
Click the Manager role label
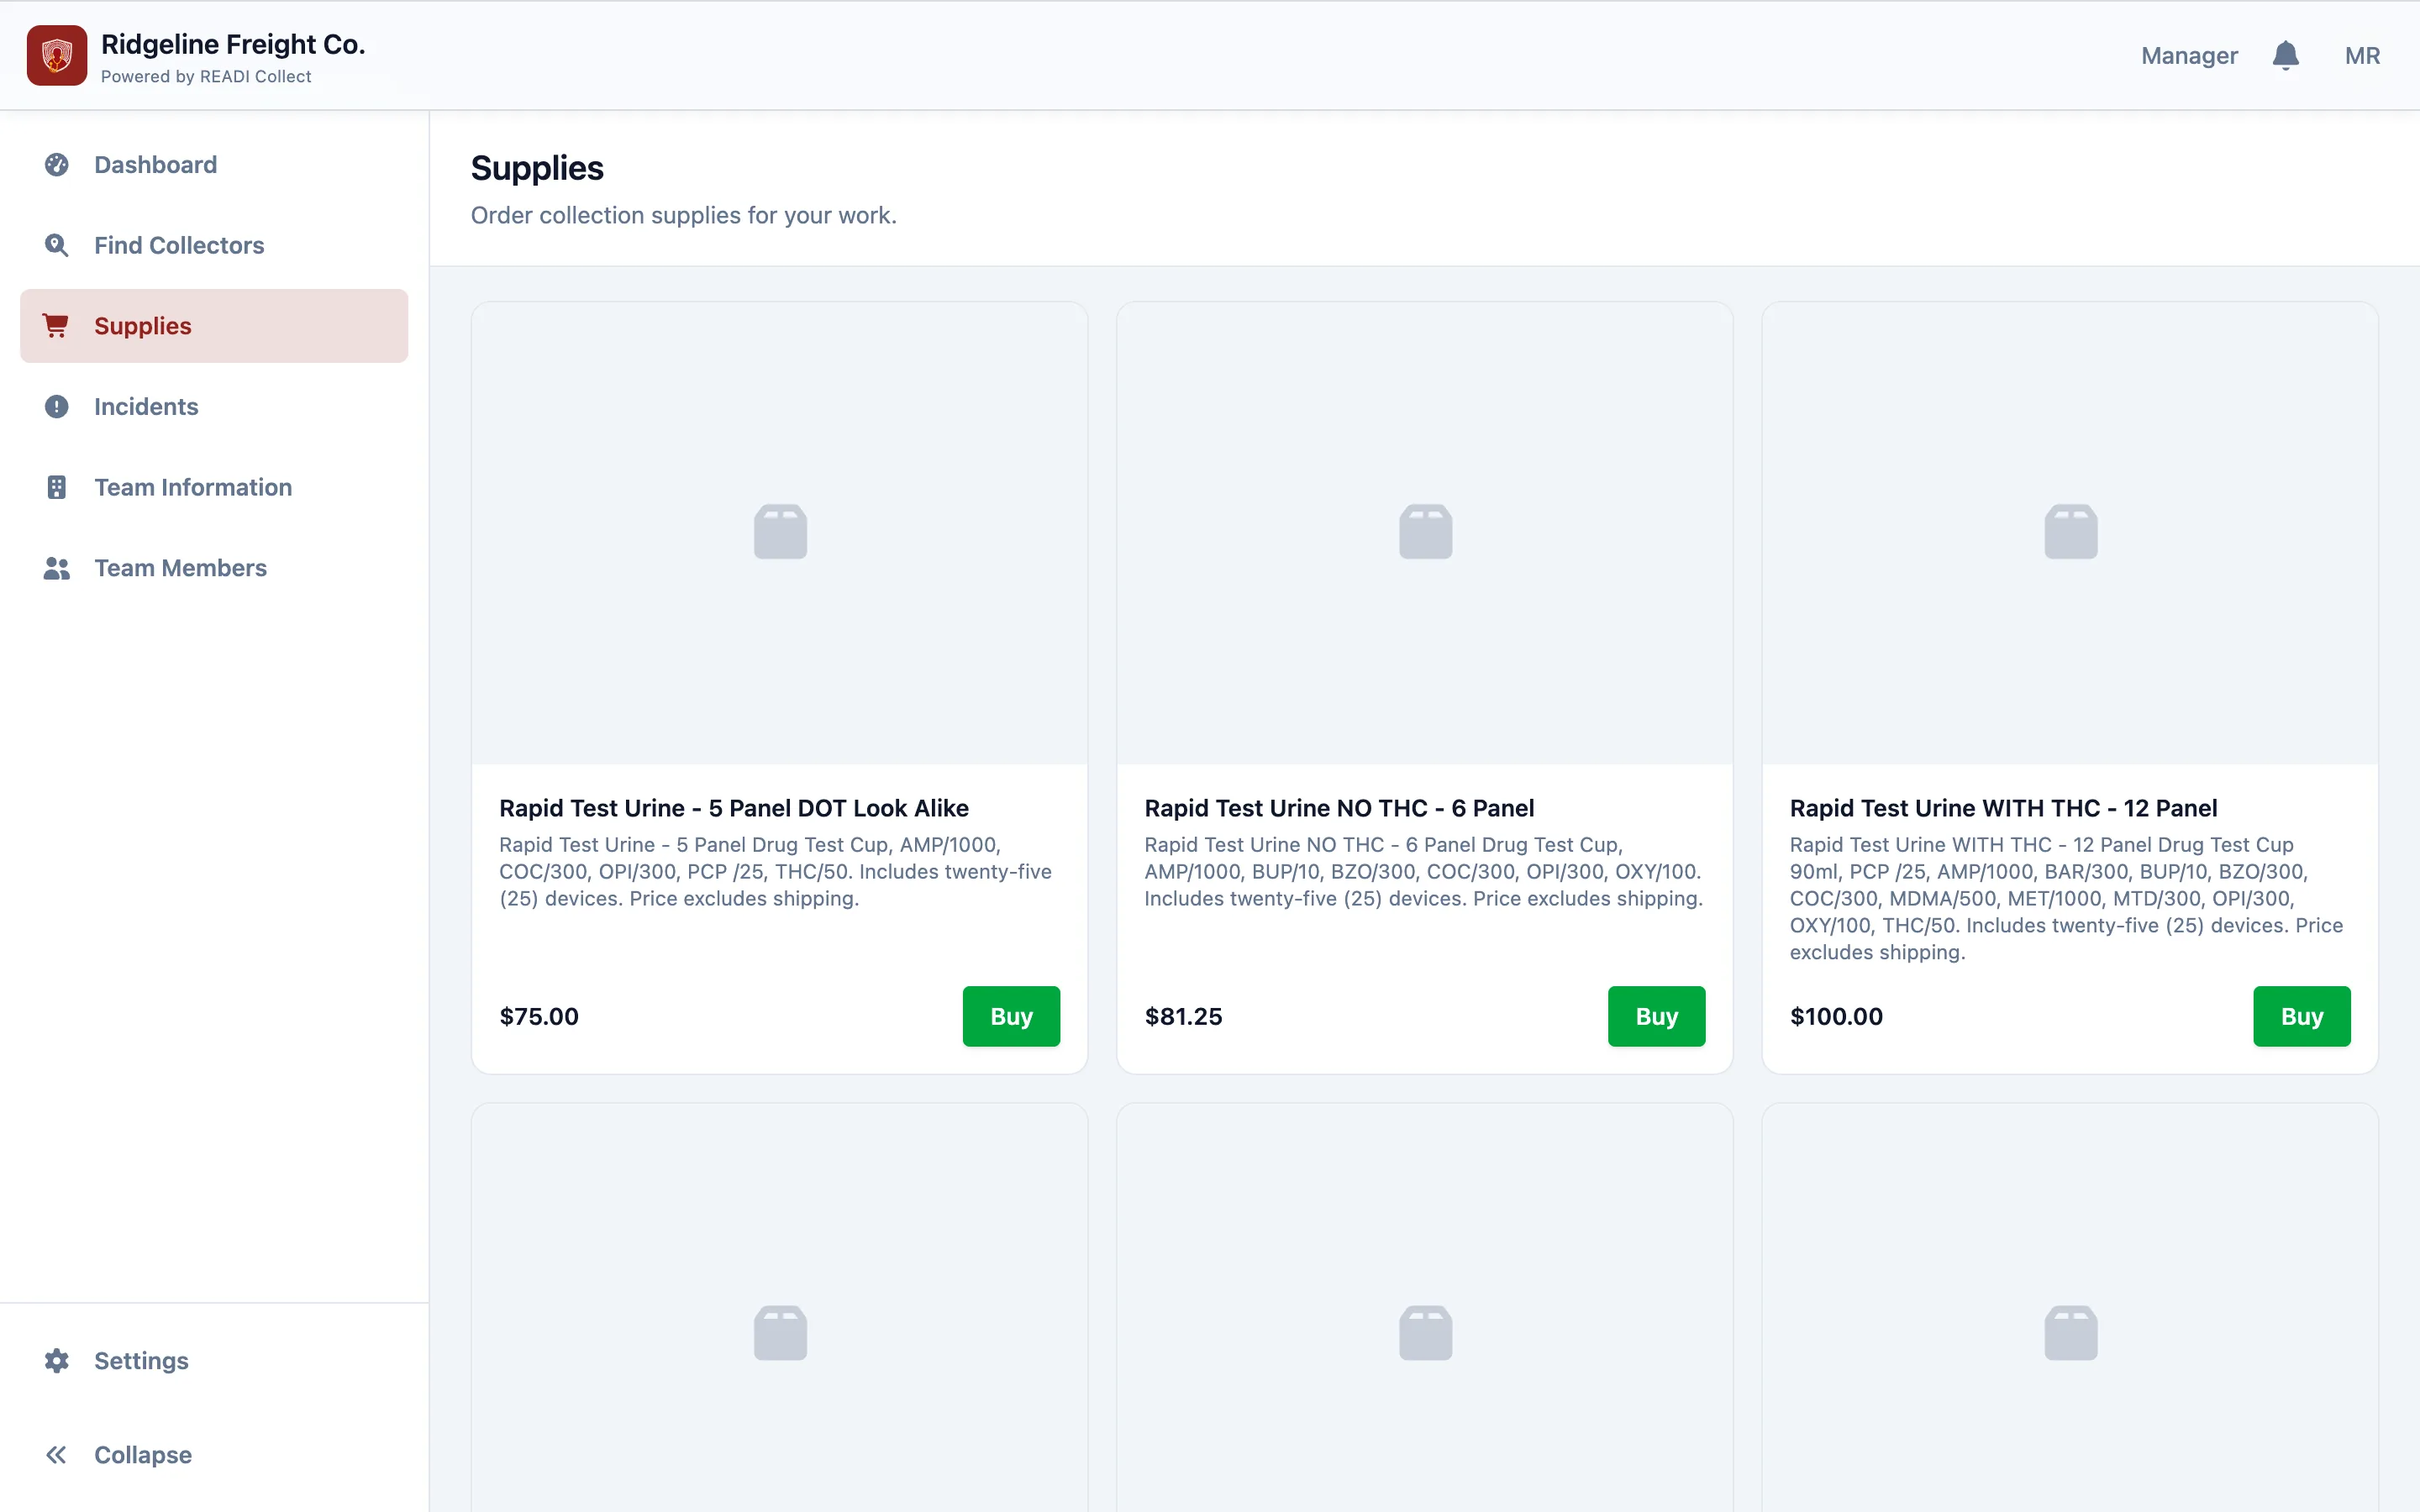tap(2189, 56)
